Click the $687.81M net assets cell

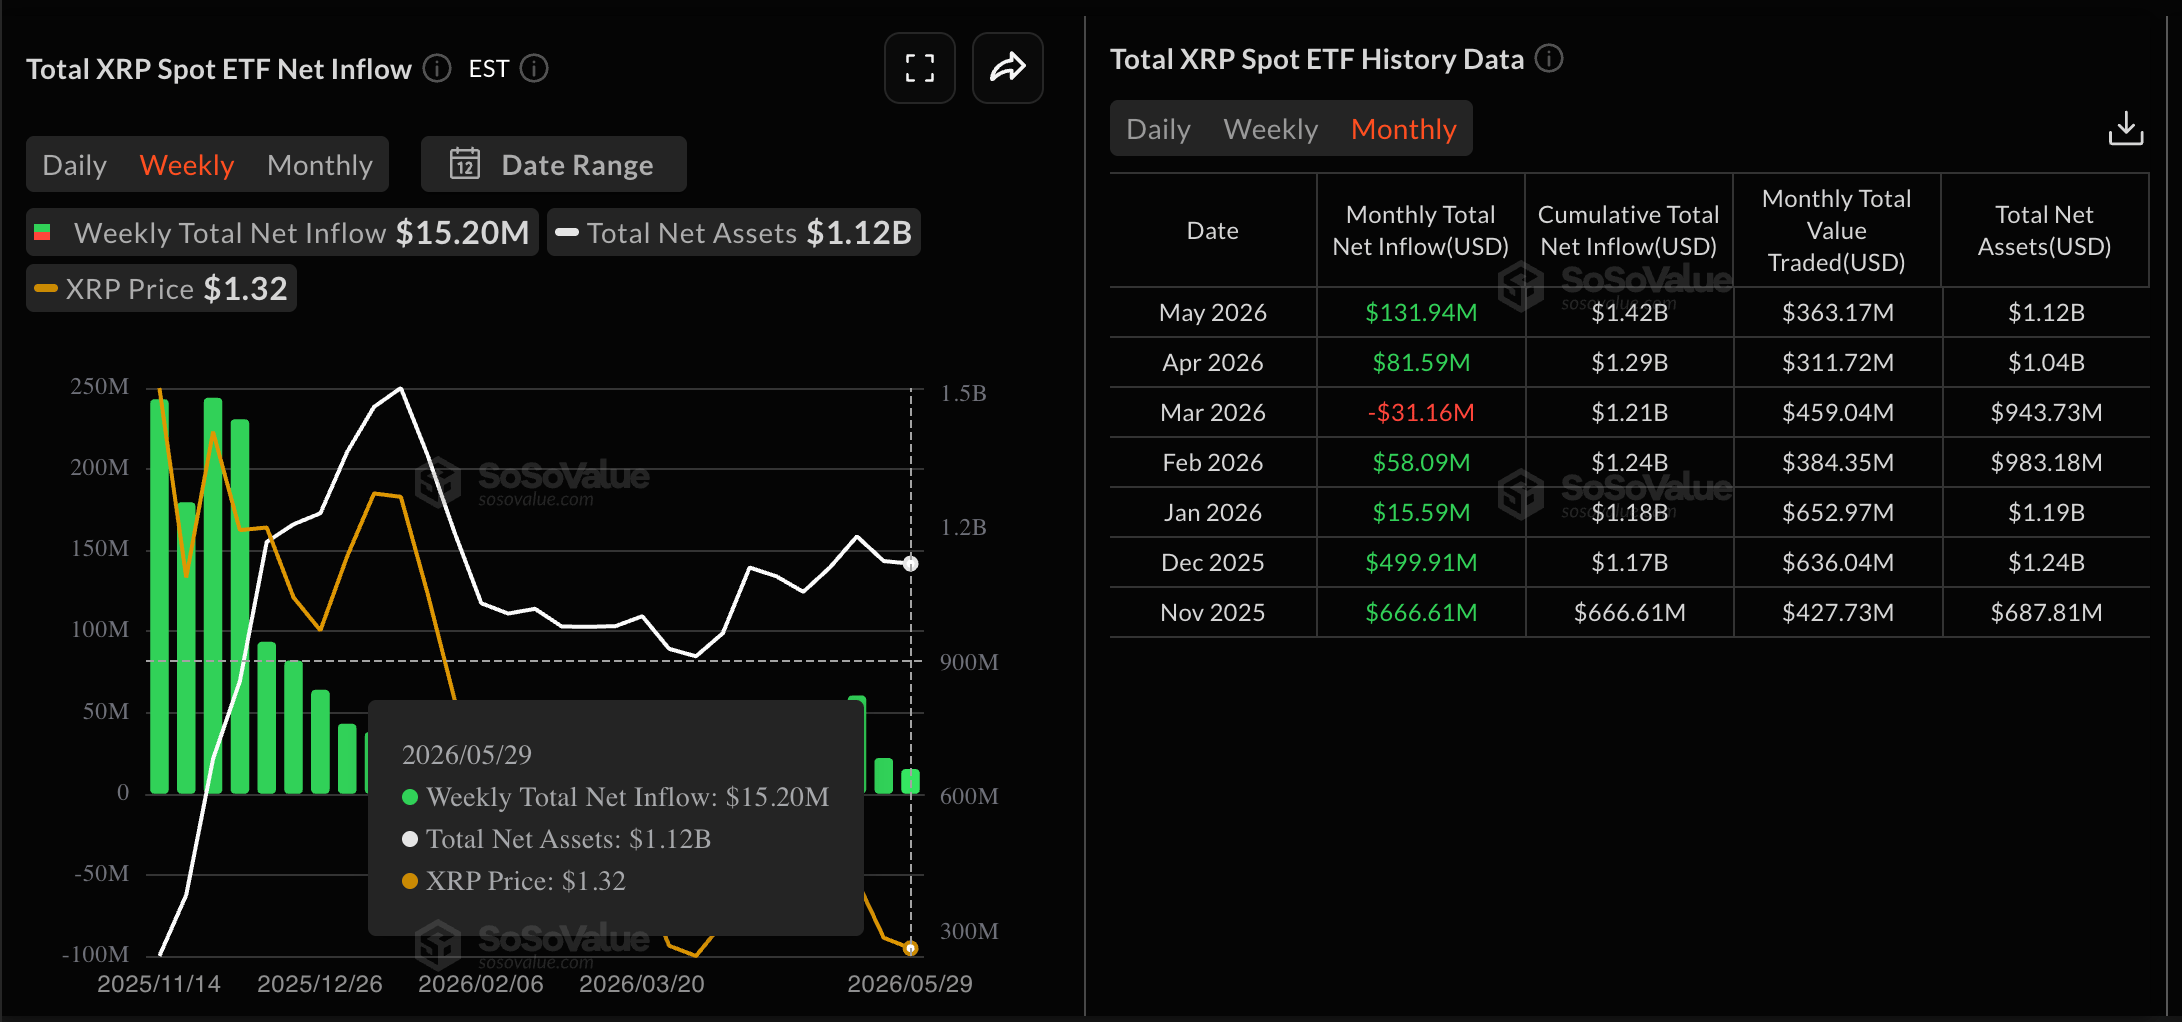[2046, 612]
